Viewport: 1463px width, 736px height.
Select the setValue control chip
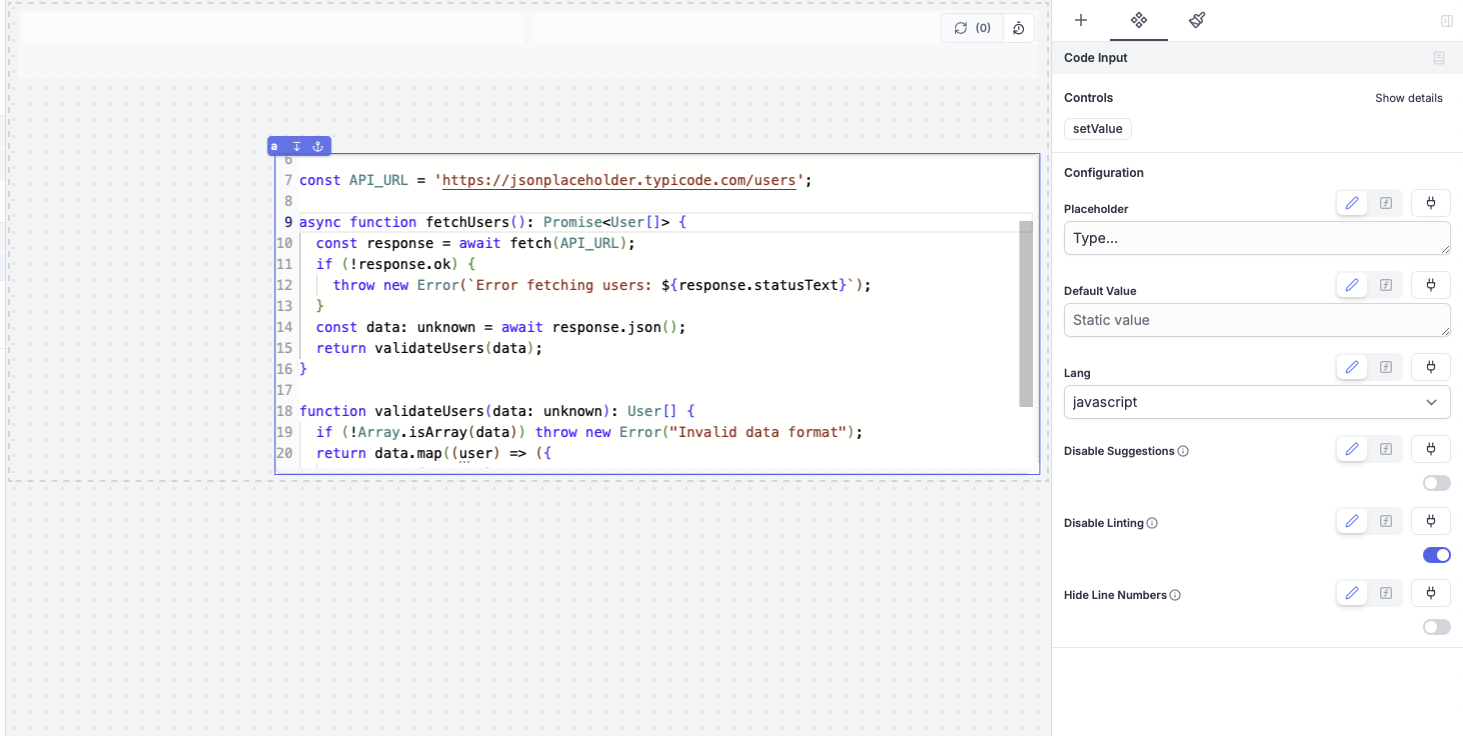point(1097,128)
